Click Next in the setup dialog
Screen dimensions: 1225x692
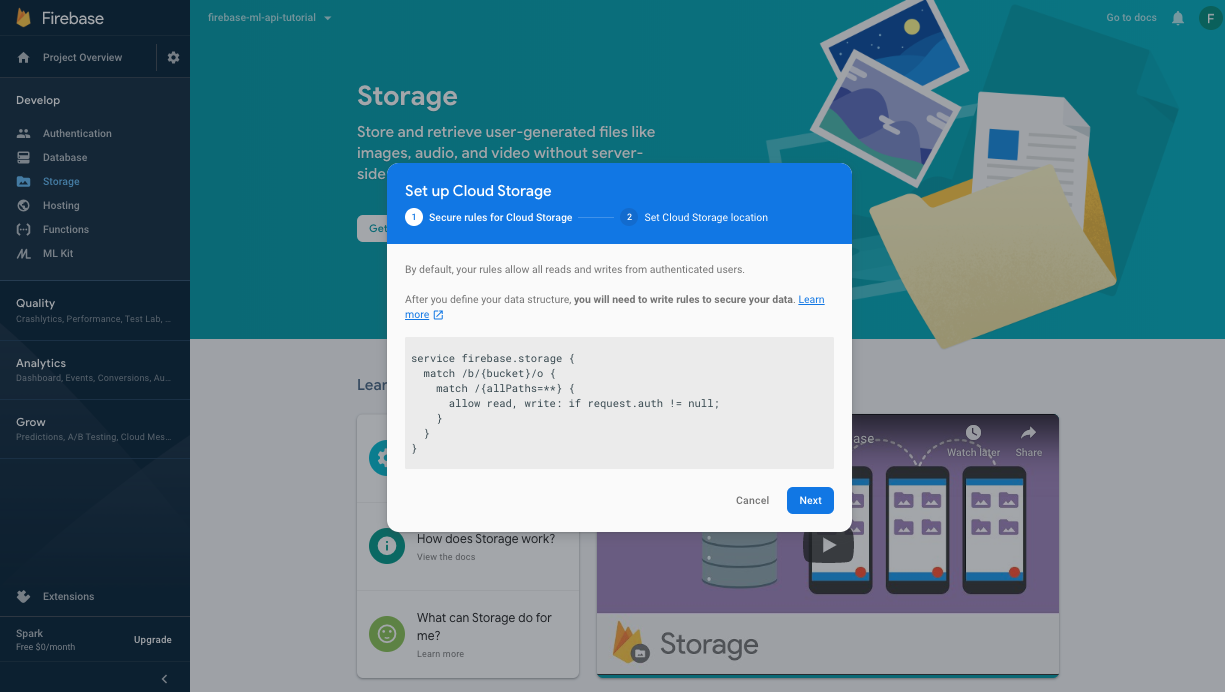coord(810,500)
